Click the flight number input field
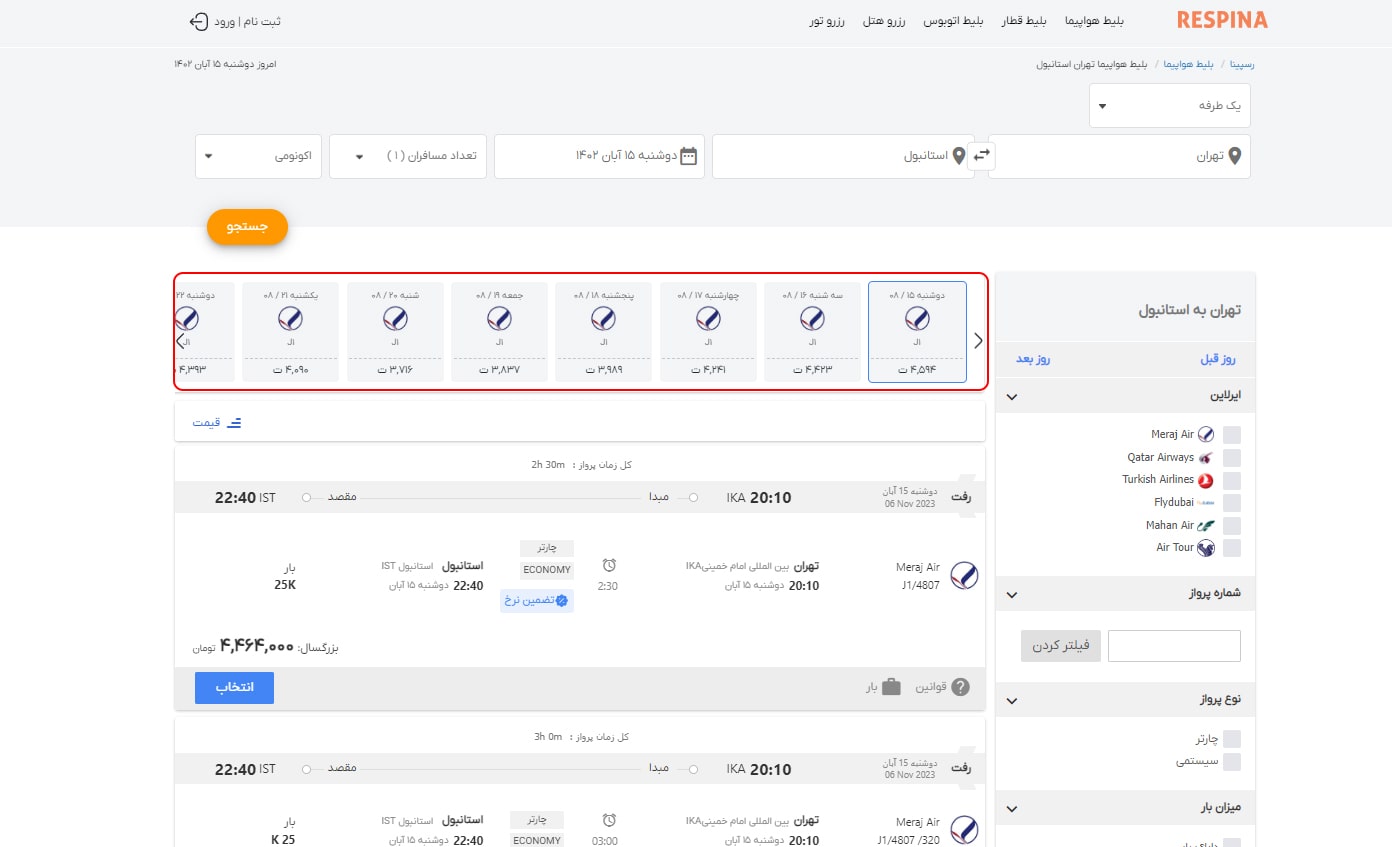 1174,646
